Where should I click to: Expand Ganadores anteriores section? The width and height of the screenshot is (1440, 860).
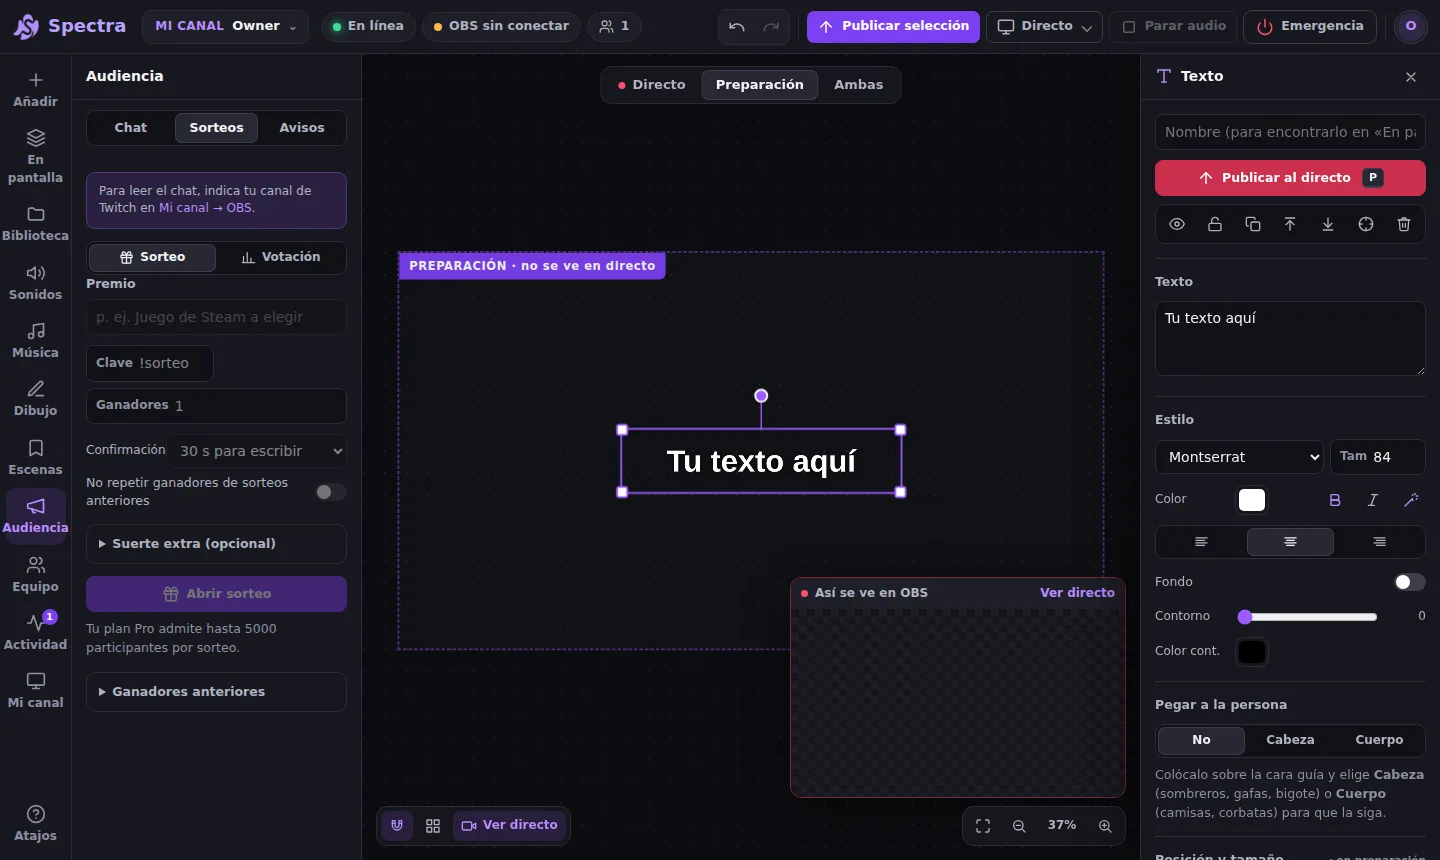coord(216,692)
